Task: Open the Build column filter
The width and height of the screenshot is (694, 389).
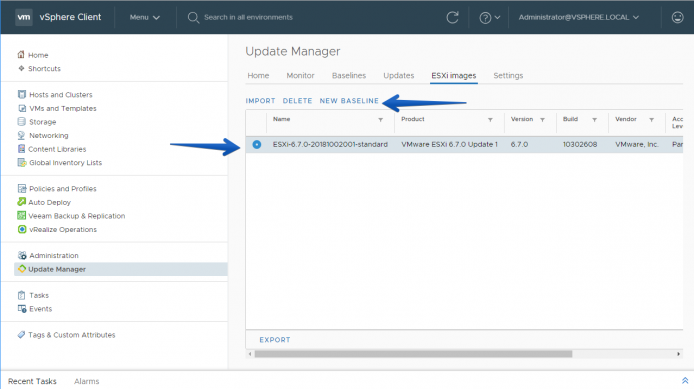Action: pos(594,120)
